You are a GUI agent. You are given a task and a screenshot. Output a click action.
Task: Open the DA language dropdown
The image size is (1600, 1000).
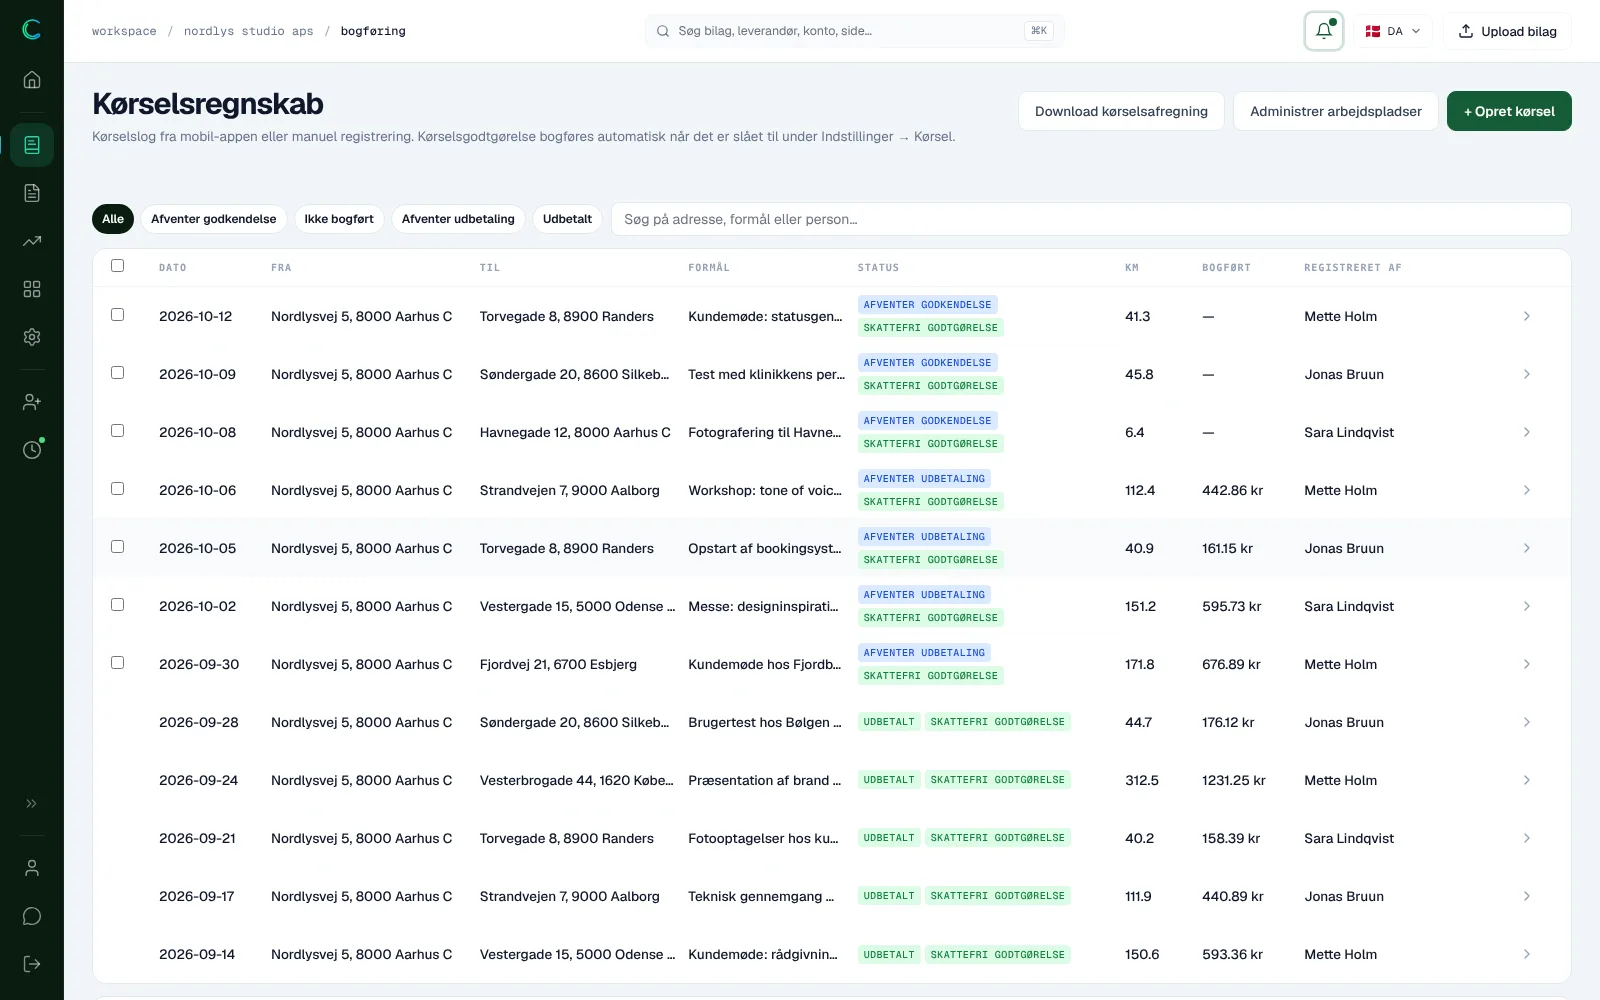click(1393, 31)
